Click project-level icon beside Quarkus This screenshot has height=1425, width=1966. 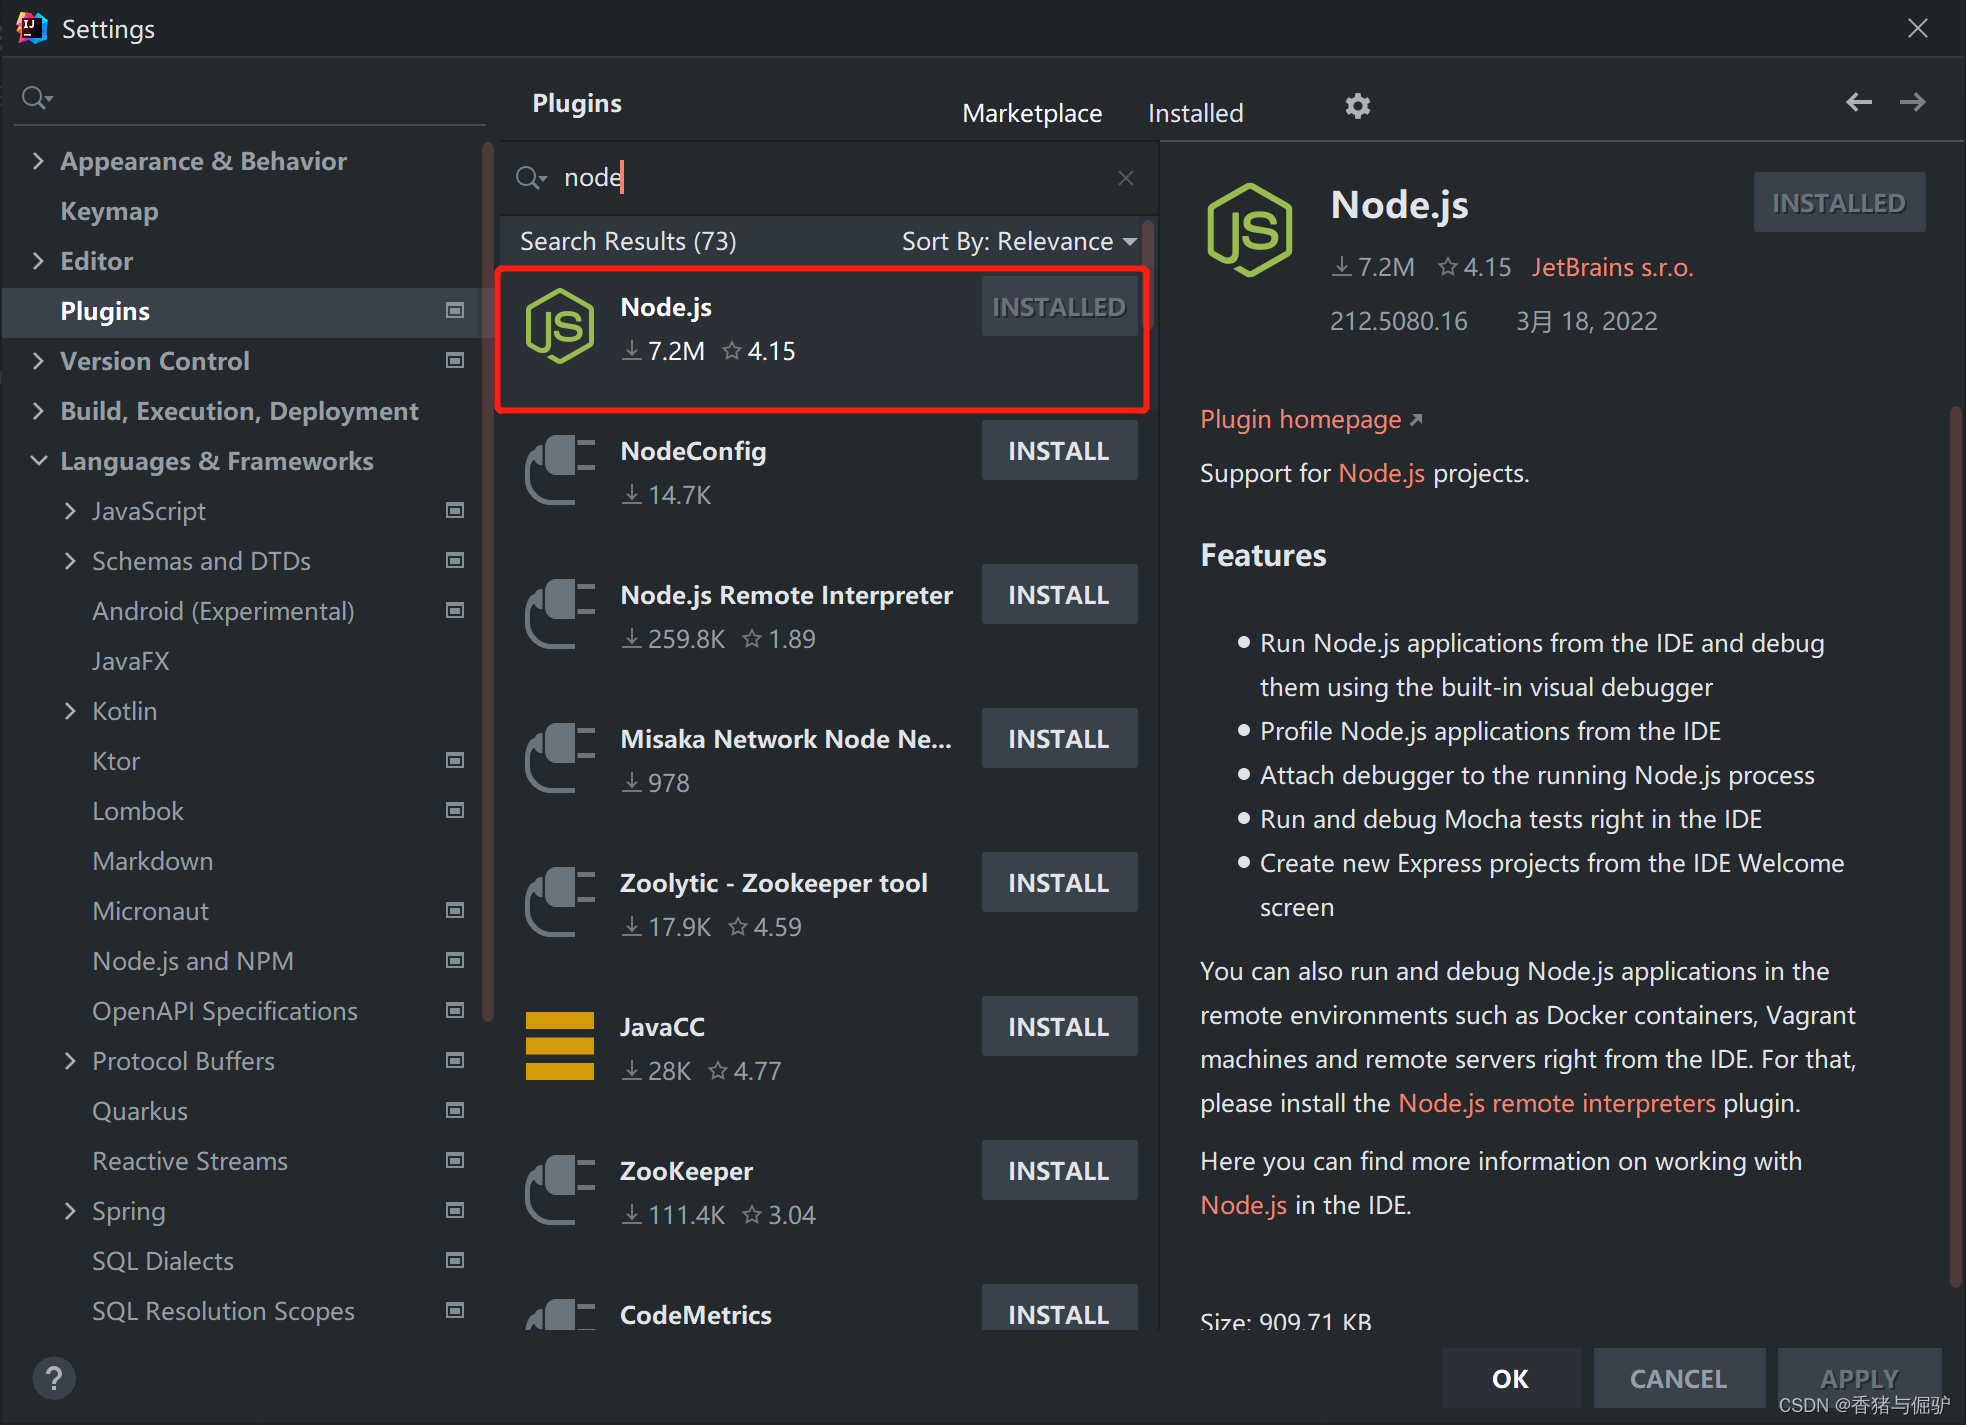(455, 1111)
